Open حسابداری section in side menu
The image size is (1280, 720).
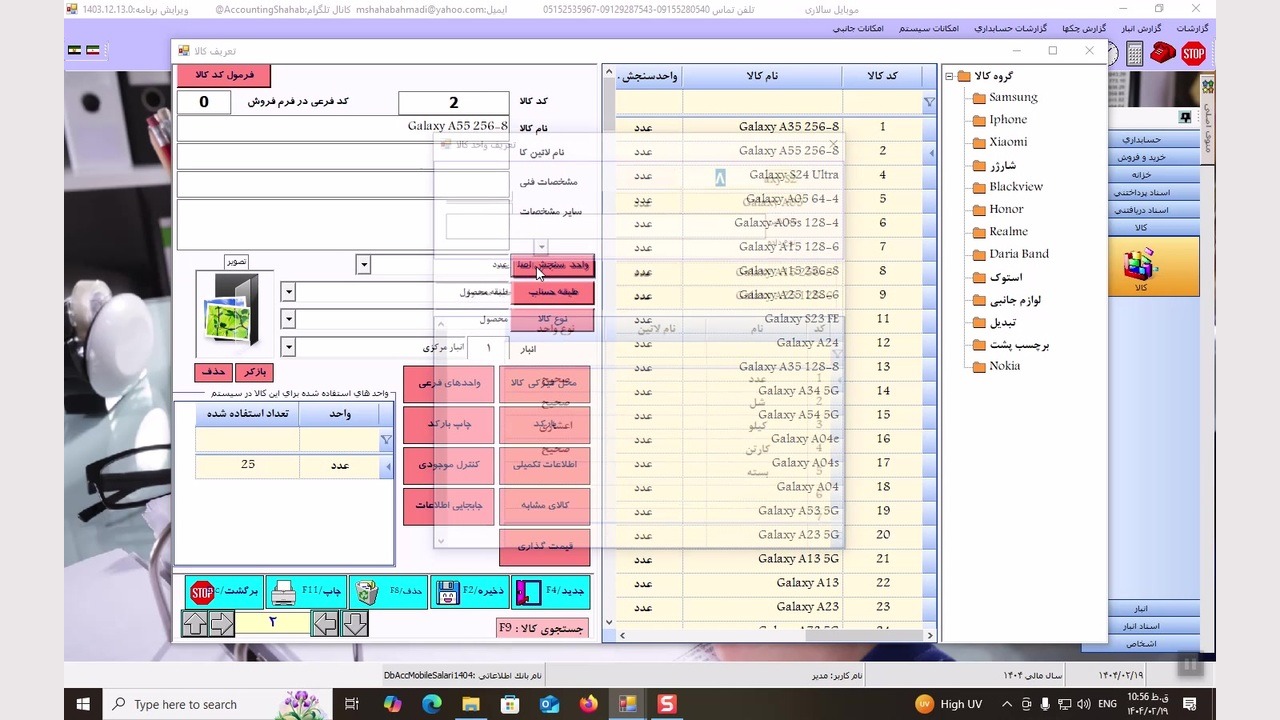point(1141,140)
